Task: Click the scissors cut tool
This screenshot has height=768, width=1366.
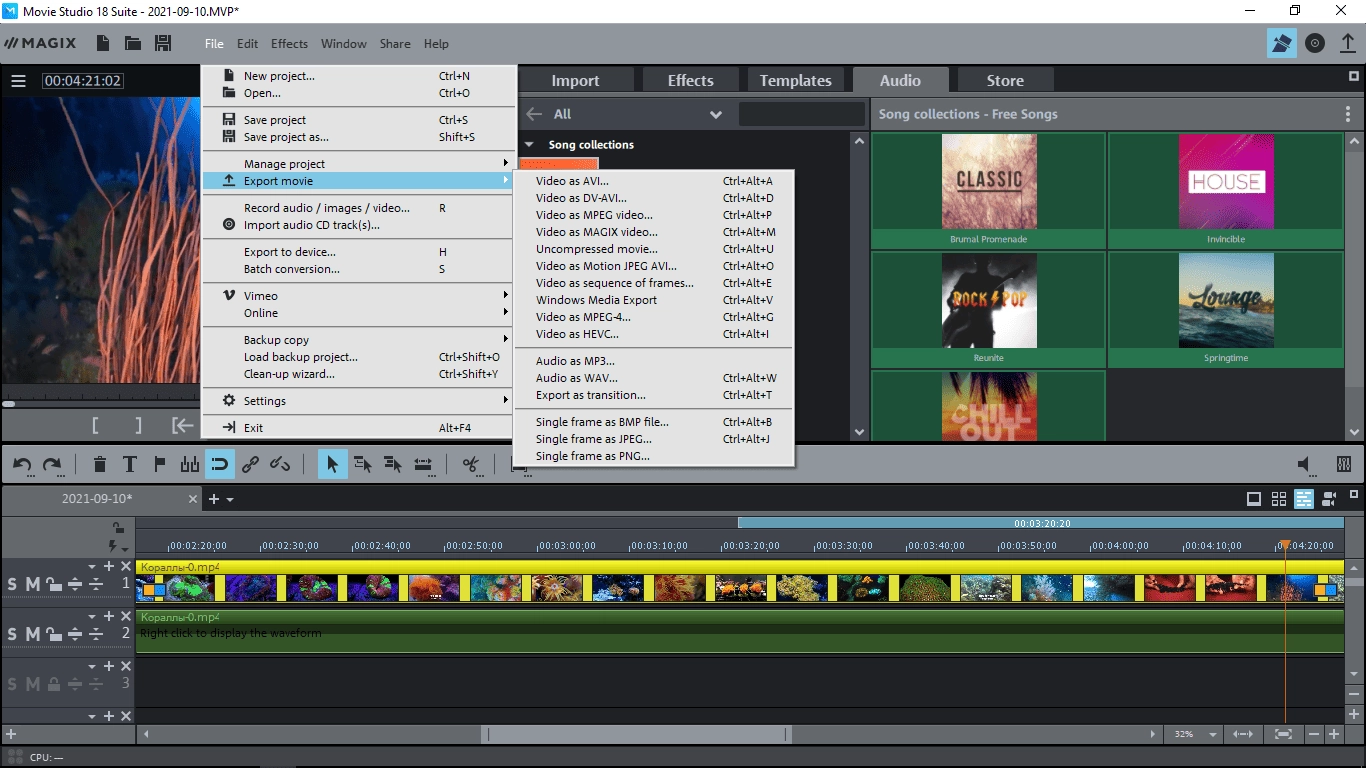Action: 471,464
